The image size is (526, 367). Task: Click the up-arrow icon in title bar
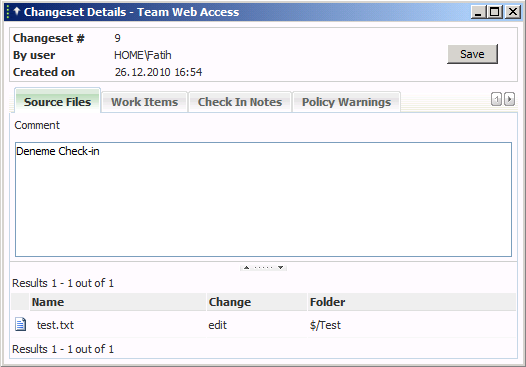coord(16,11)
